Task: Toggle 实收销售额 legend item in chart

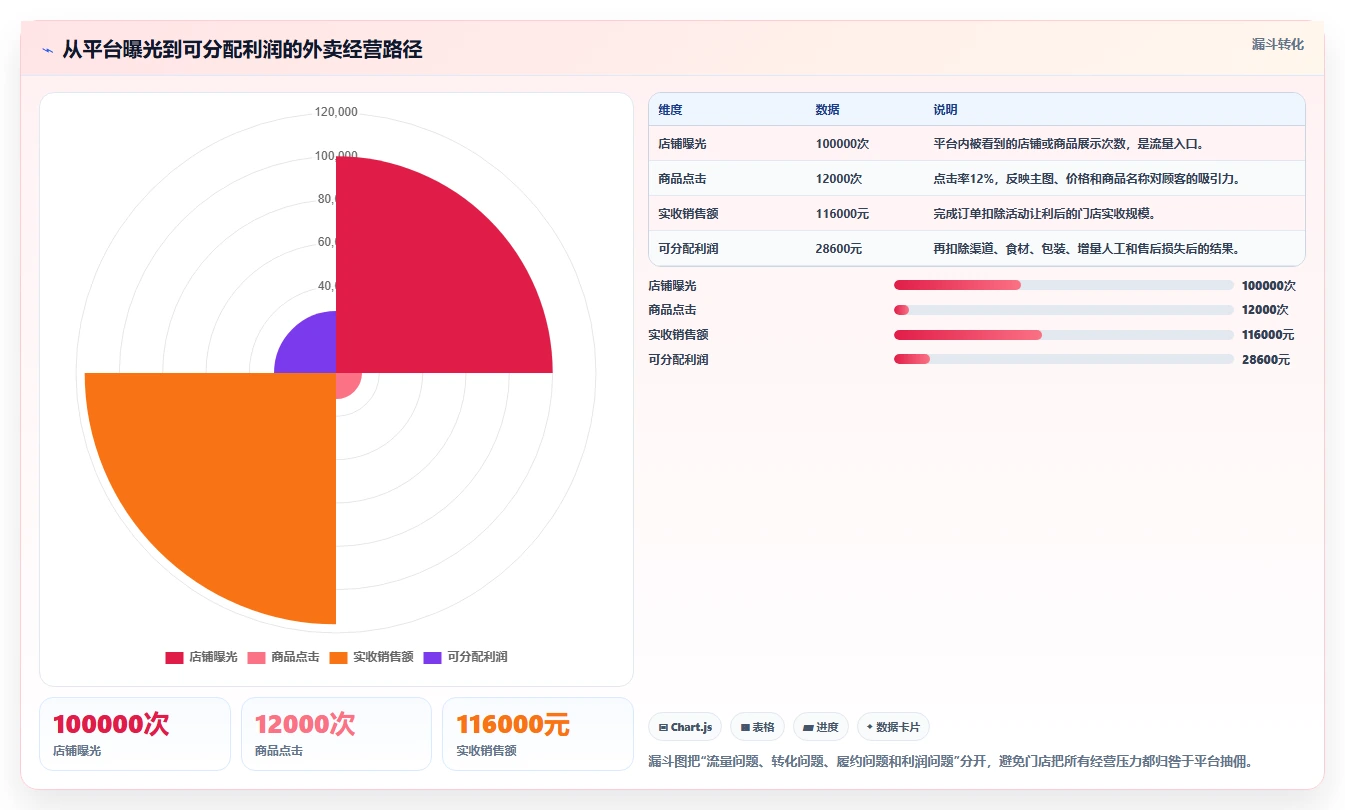Action: [x=372, y=657]
